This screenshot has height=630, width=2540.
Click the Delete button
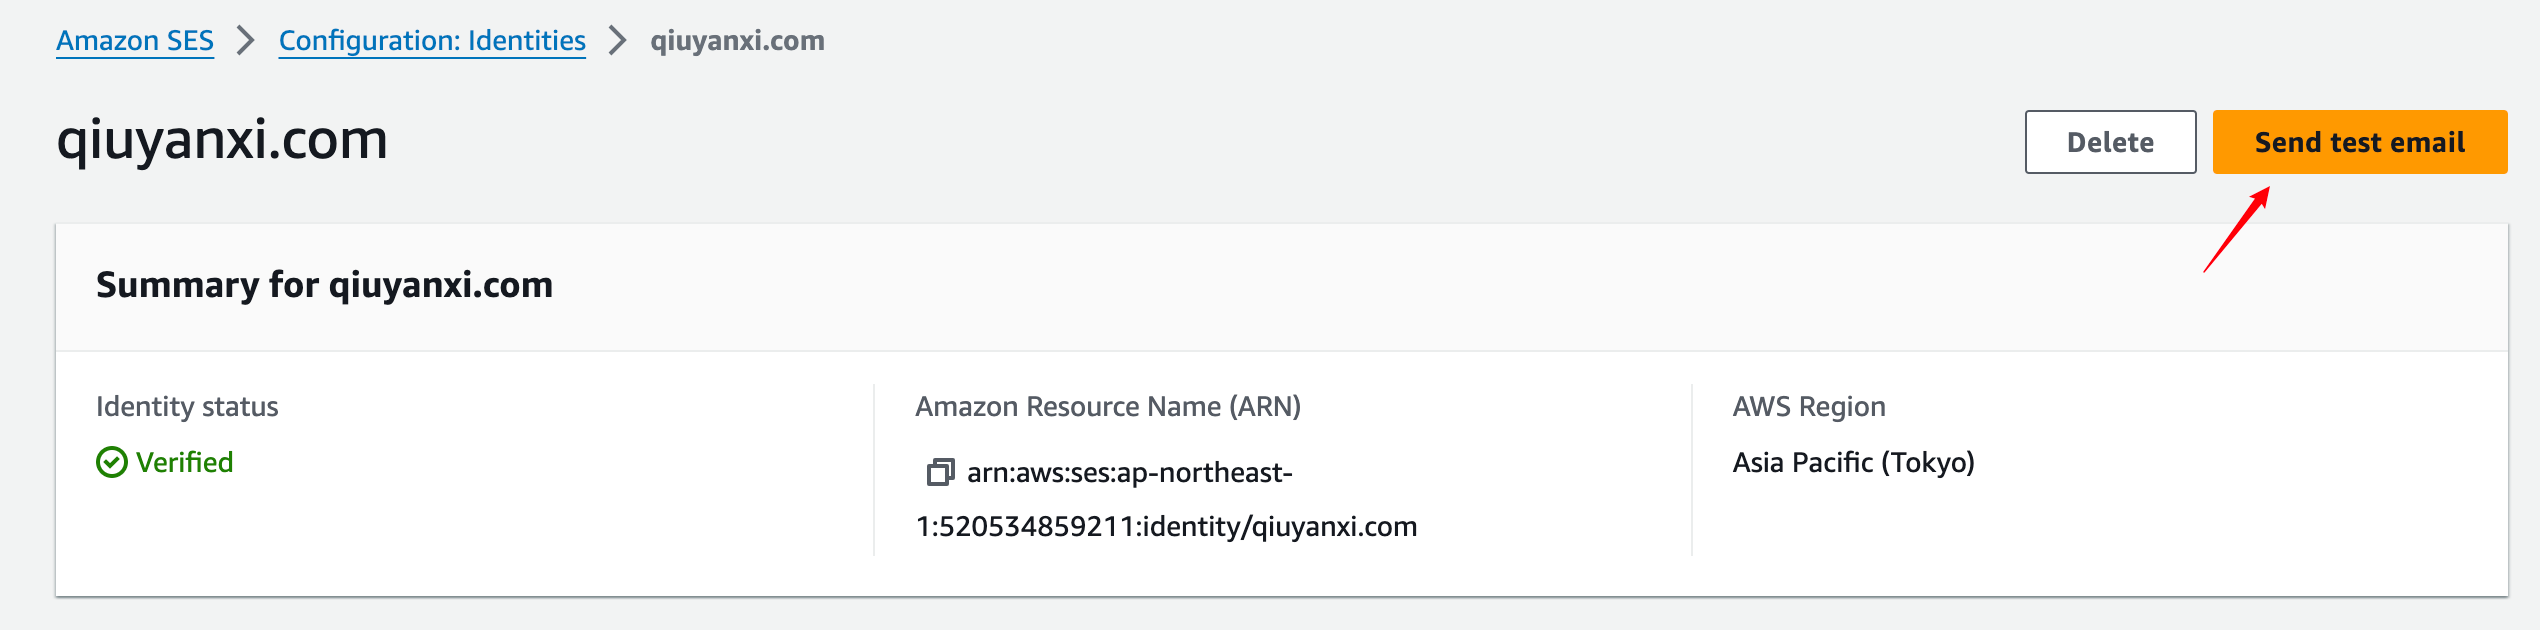(x=2111, y=142)
